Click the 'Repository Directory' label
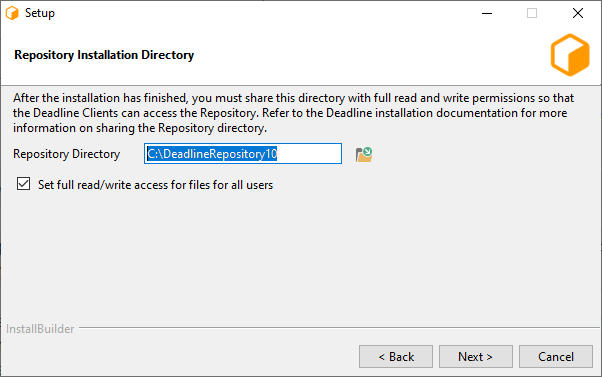Screen dimensions: 602x377 coord(66,154)
